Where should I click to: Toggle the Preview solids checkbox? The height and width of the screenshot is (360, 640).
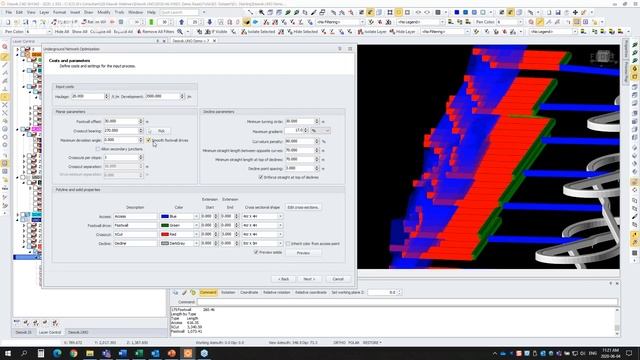256,253
